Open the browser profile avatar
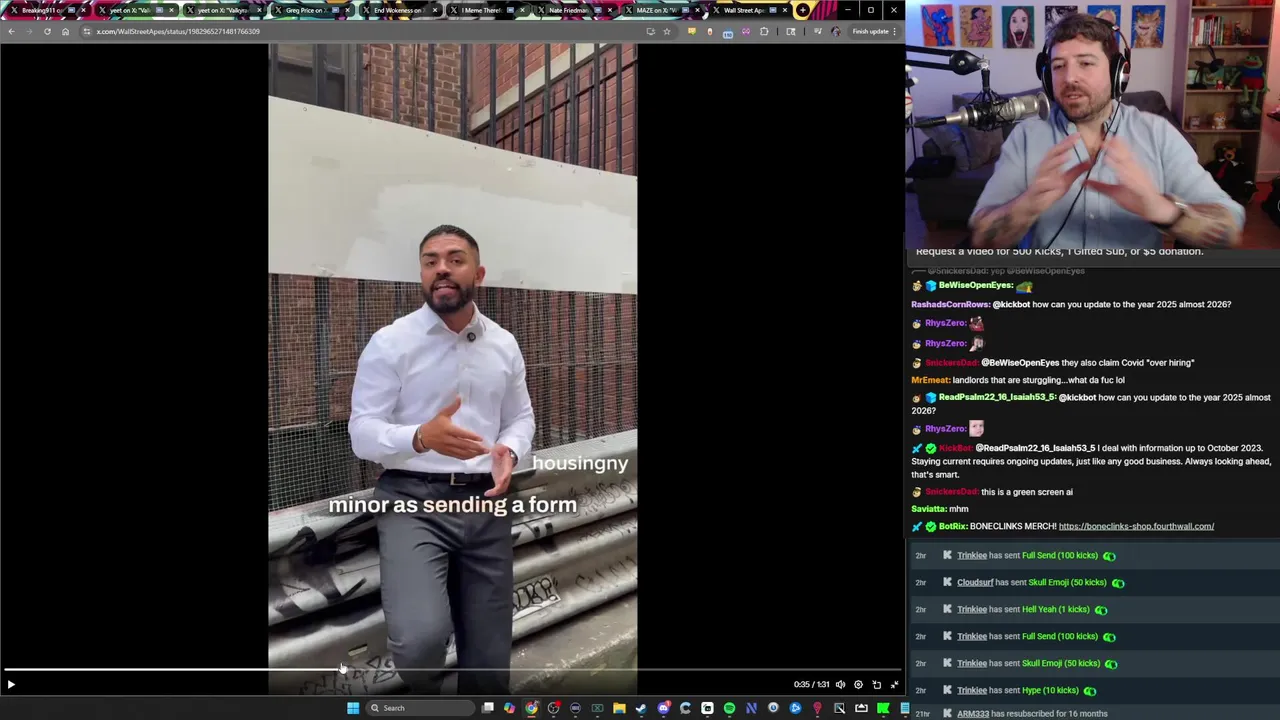This screenshot has height=720, width=1280. 836,31
